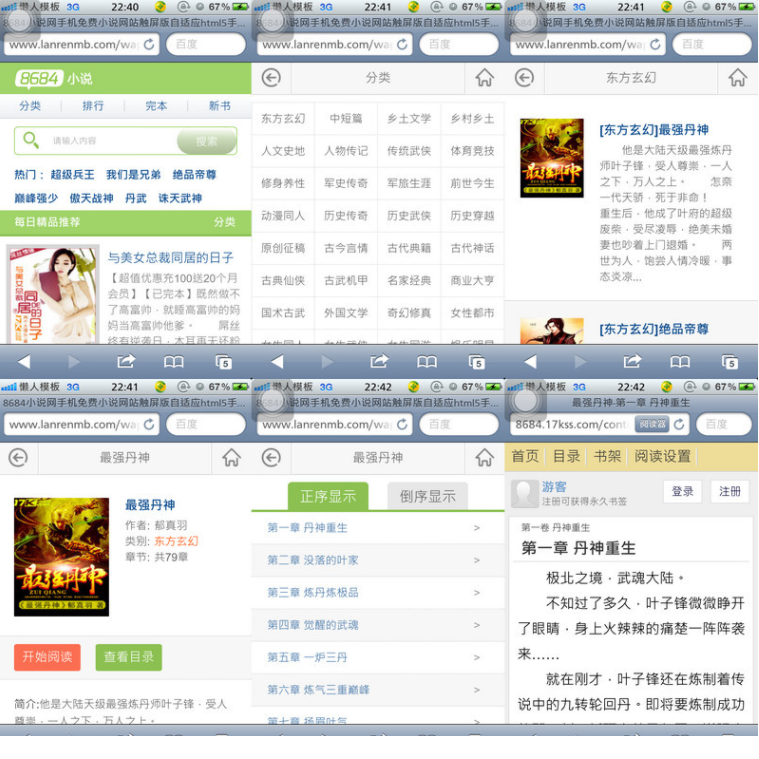Open chevron on 第五章 一炉三丹 row
The height and width of the screenshot is (759, 759).
tap(477, 657)
